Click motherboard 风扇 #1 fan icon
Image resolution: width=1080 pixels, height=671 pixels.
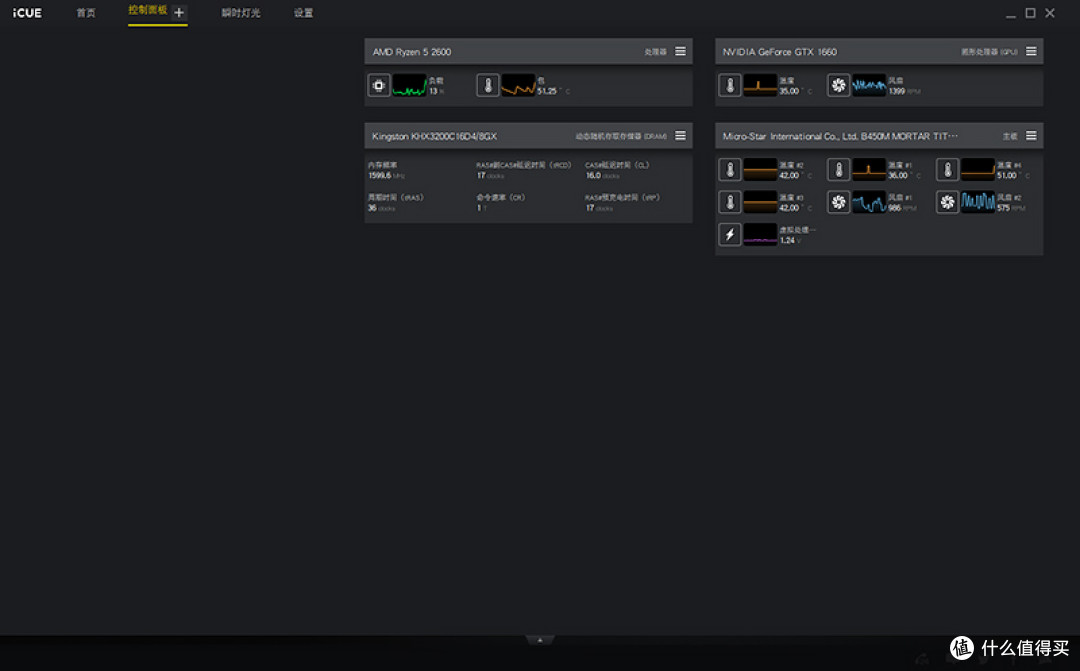tap(838, 202)
